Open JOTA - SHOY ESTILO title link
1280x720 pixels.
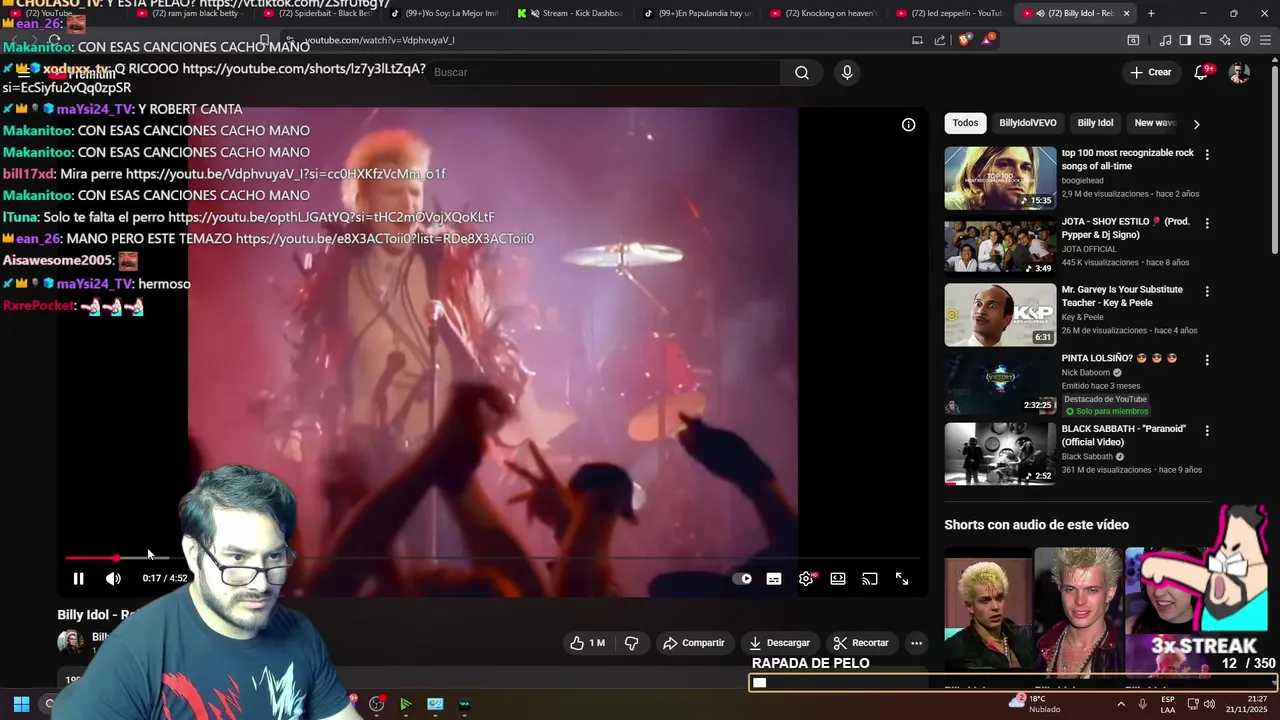1125,228
